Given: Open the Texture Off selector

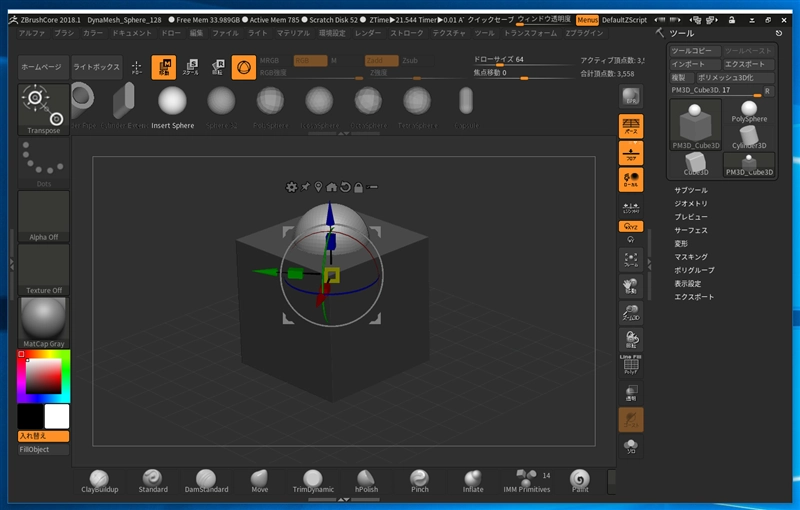Looking at the screenshot, I should [43, 269].
